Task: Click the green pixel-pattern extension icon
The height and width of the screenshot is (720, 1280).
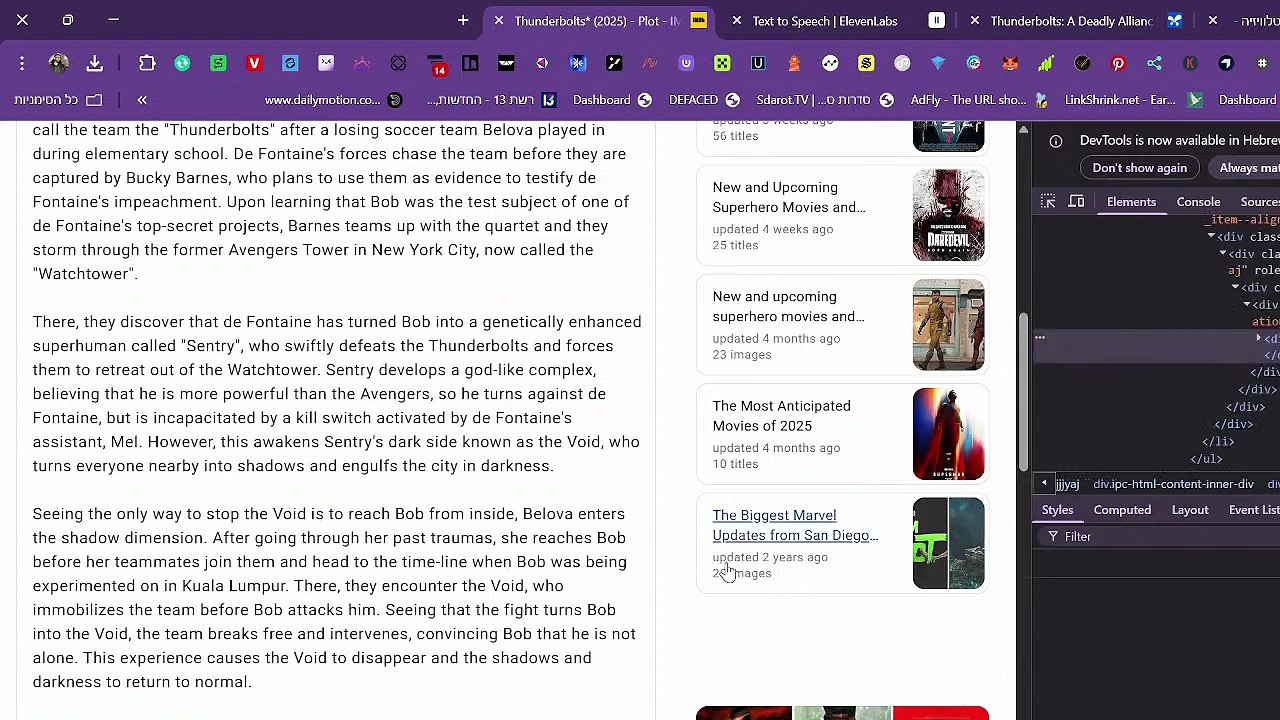Action: pyautogui.click(x=722, y=63)
